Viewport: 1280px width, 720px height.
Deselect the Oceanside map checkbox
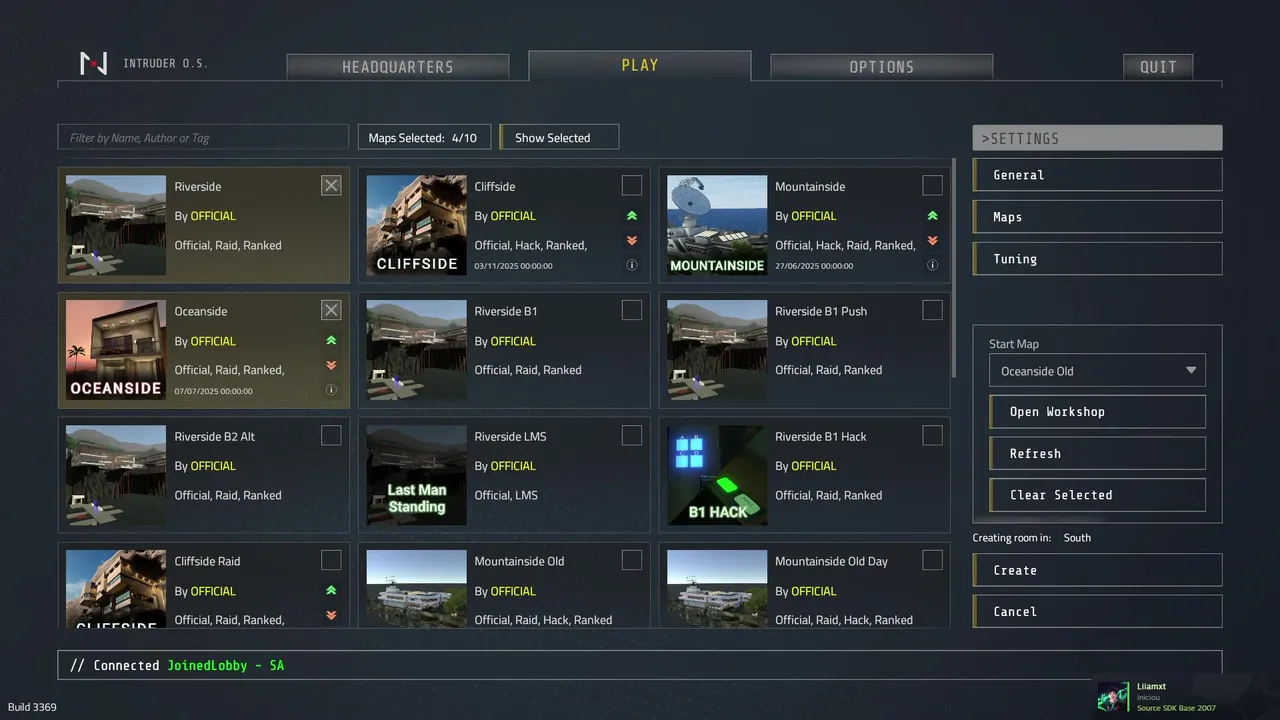(x=331, y=310)
